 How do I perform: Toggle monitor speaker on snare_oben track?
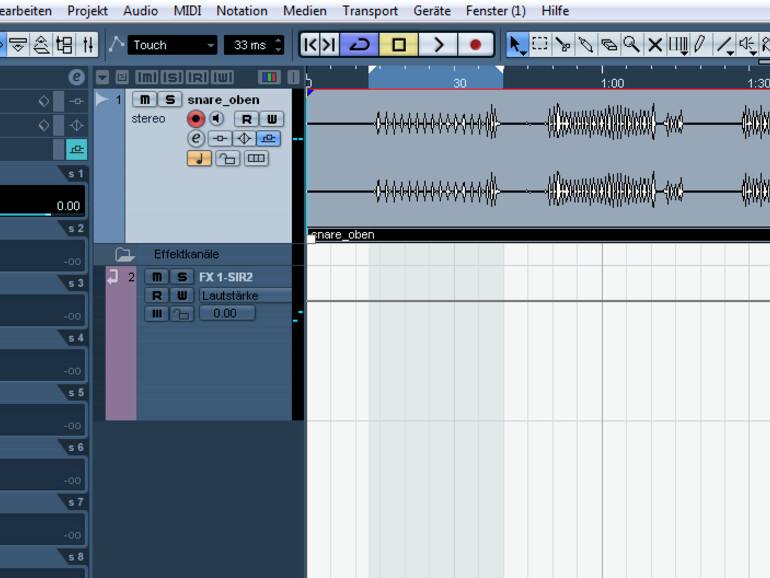(x=216, y=118)
